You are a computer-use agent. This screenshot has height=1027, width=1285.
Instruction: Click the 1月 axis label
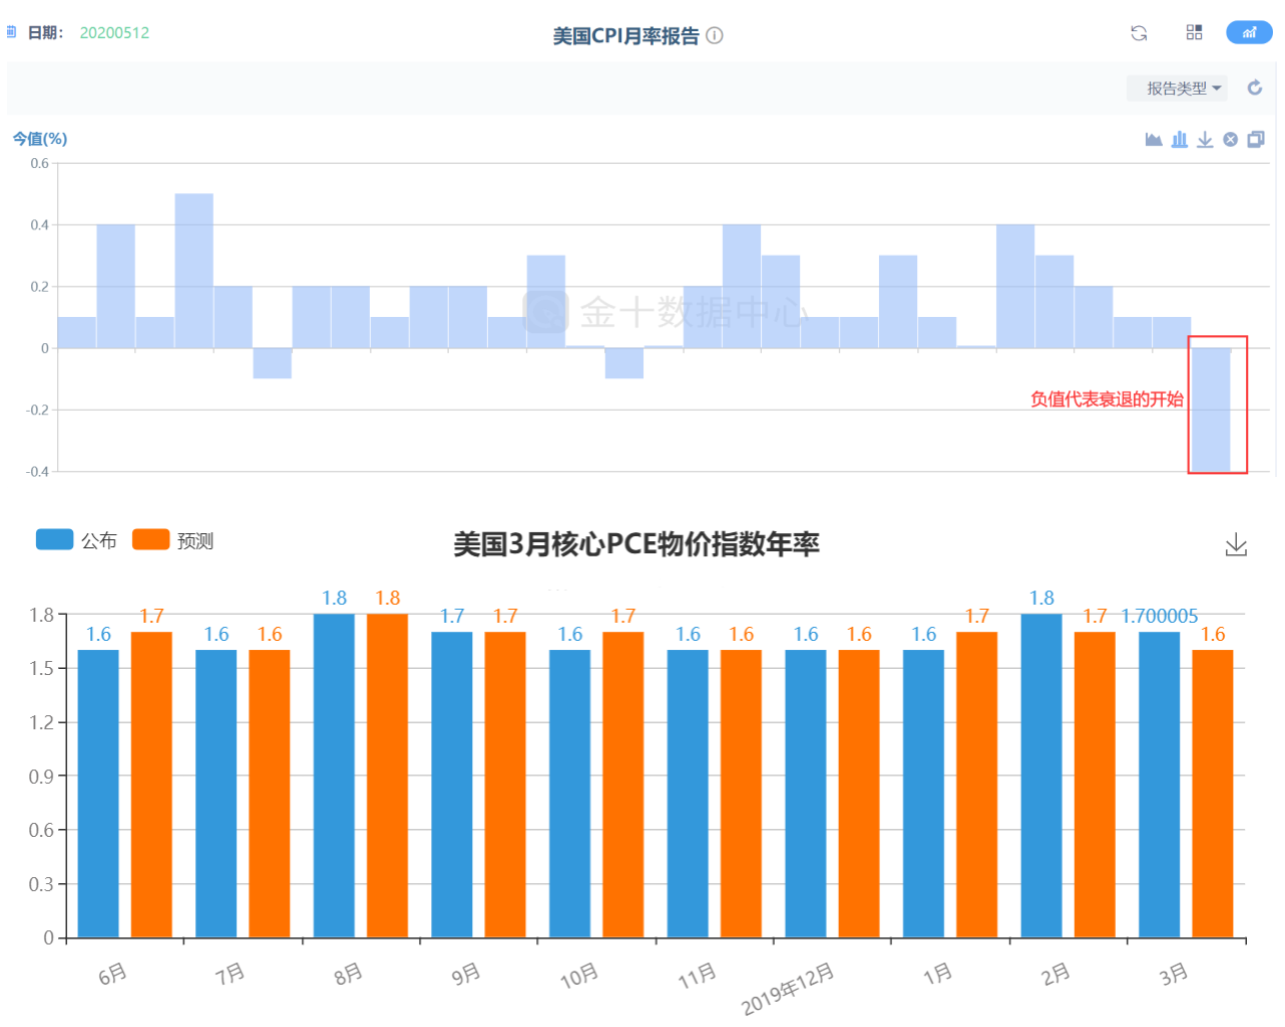coord(938,973)
